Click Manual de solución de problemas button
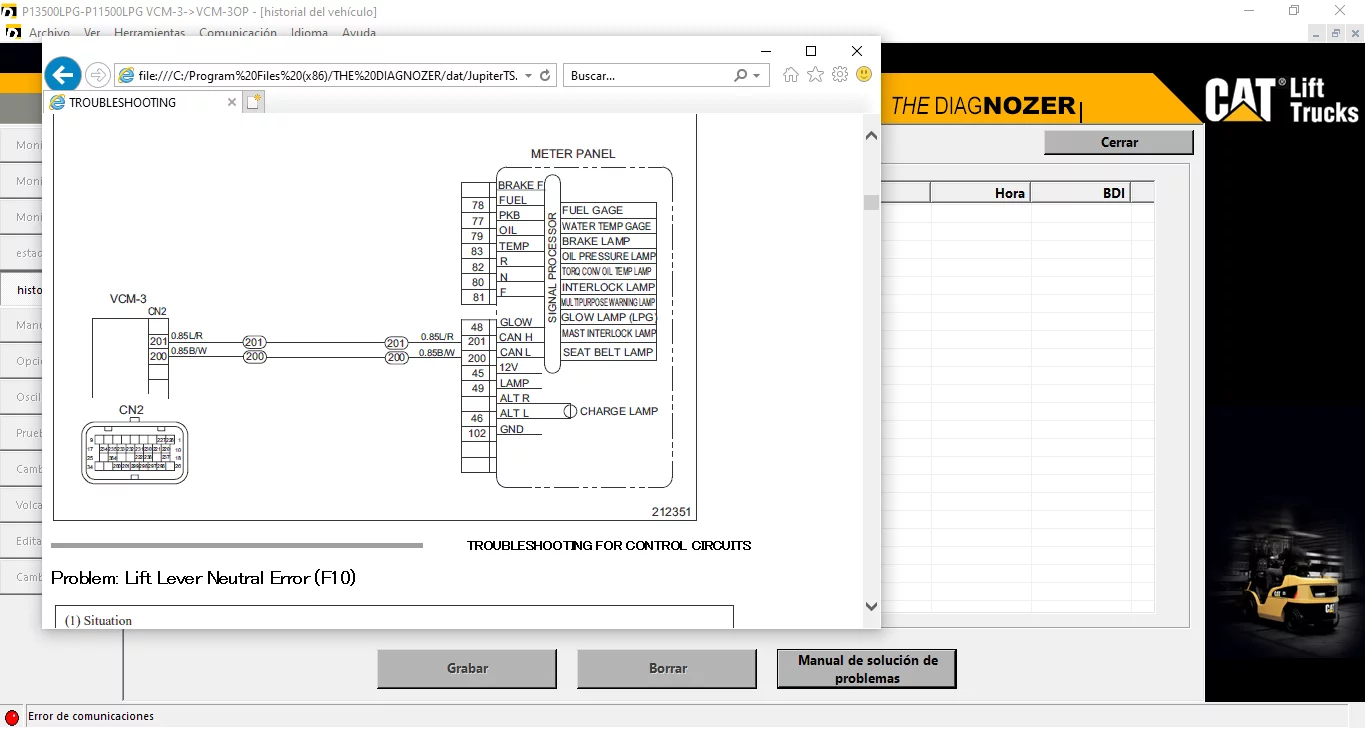 point(866,668)
